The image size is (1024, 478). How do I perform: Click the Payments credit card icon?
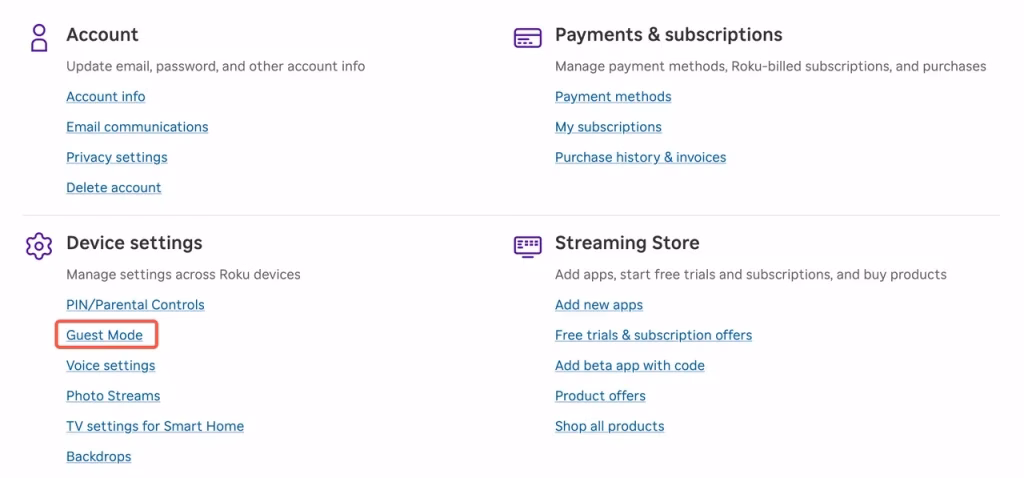coord(527,37)
